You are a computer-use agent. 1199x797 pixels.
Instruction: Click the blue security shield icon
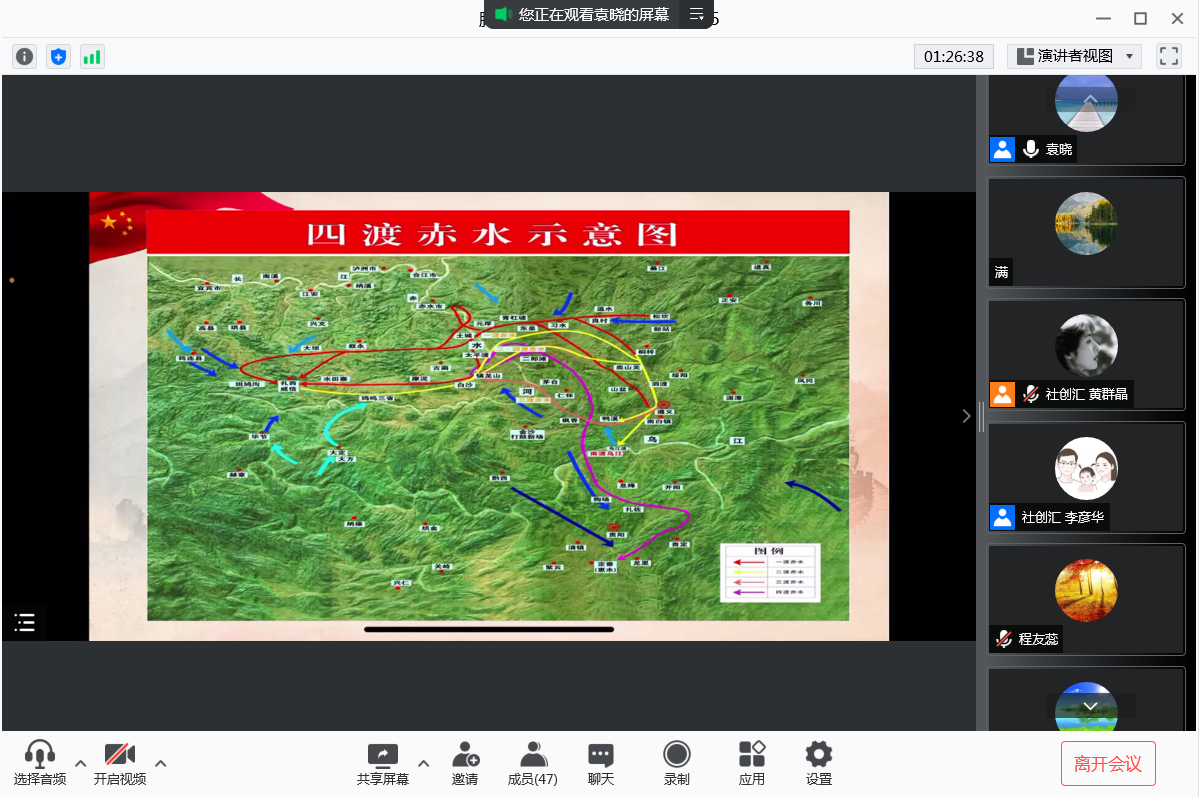coord(58,57)
